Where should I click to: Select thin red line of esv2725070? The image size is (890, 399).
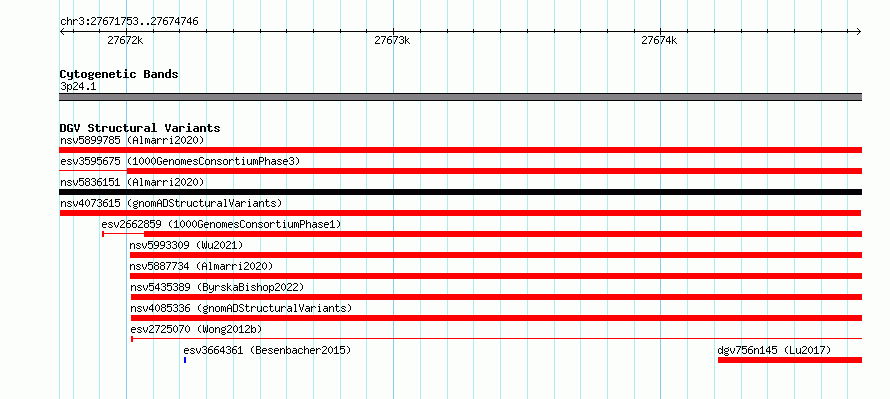point(497,339)
